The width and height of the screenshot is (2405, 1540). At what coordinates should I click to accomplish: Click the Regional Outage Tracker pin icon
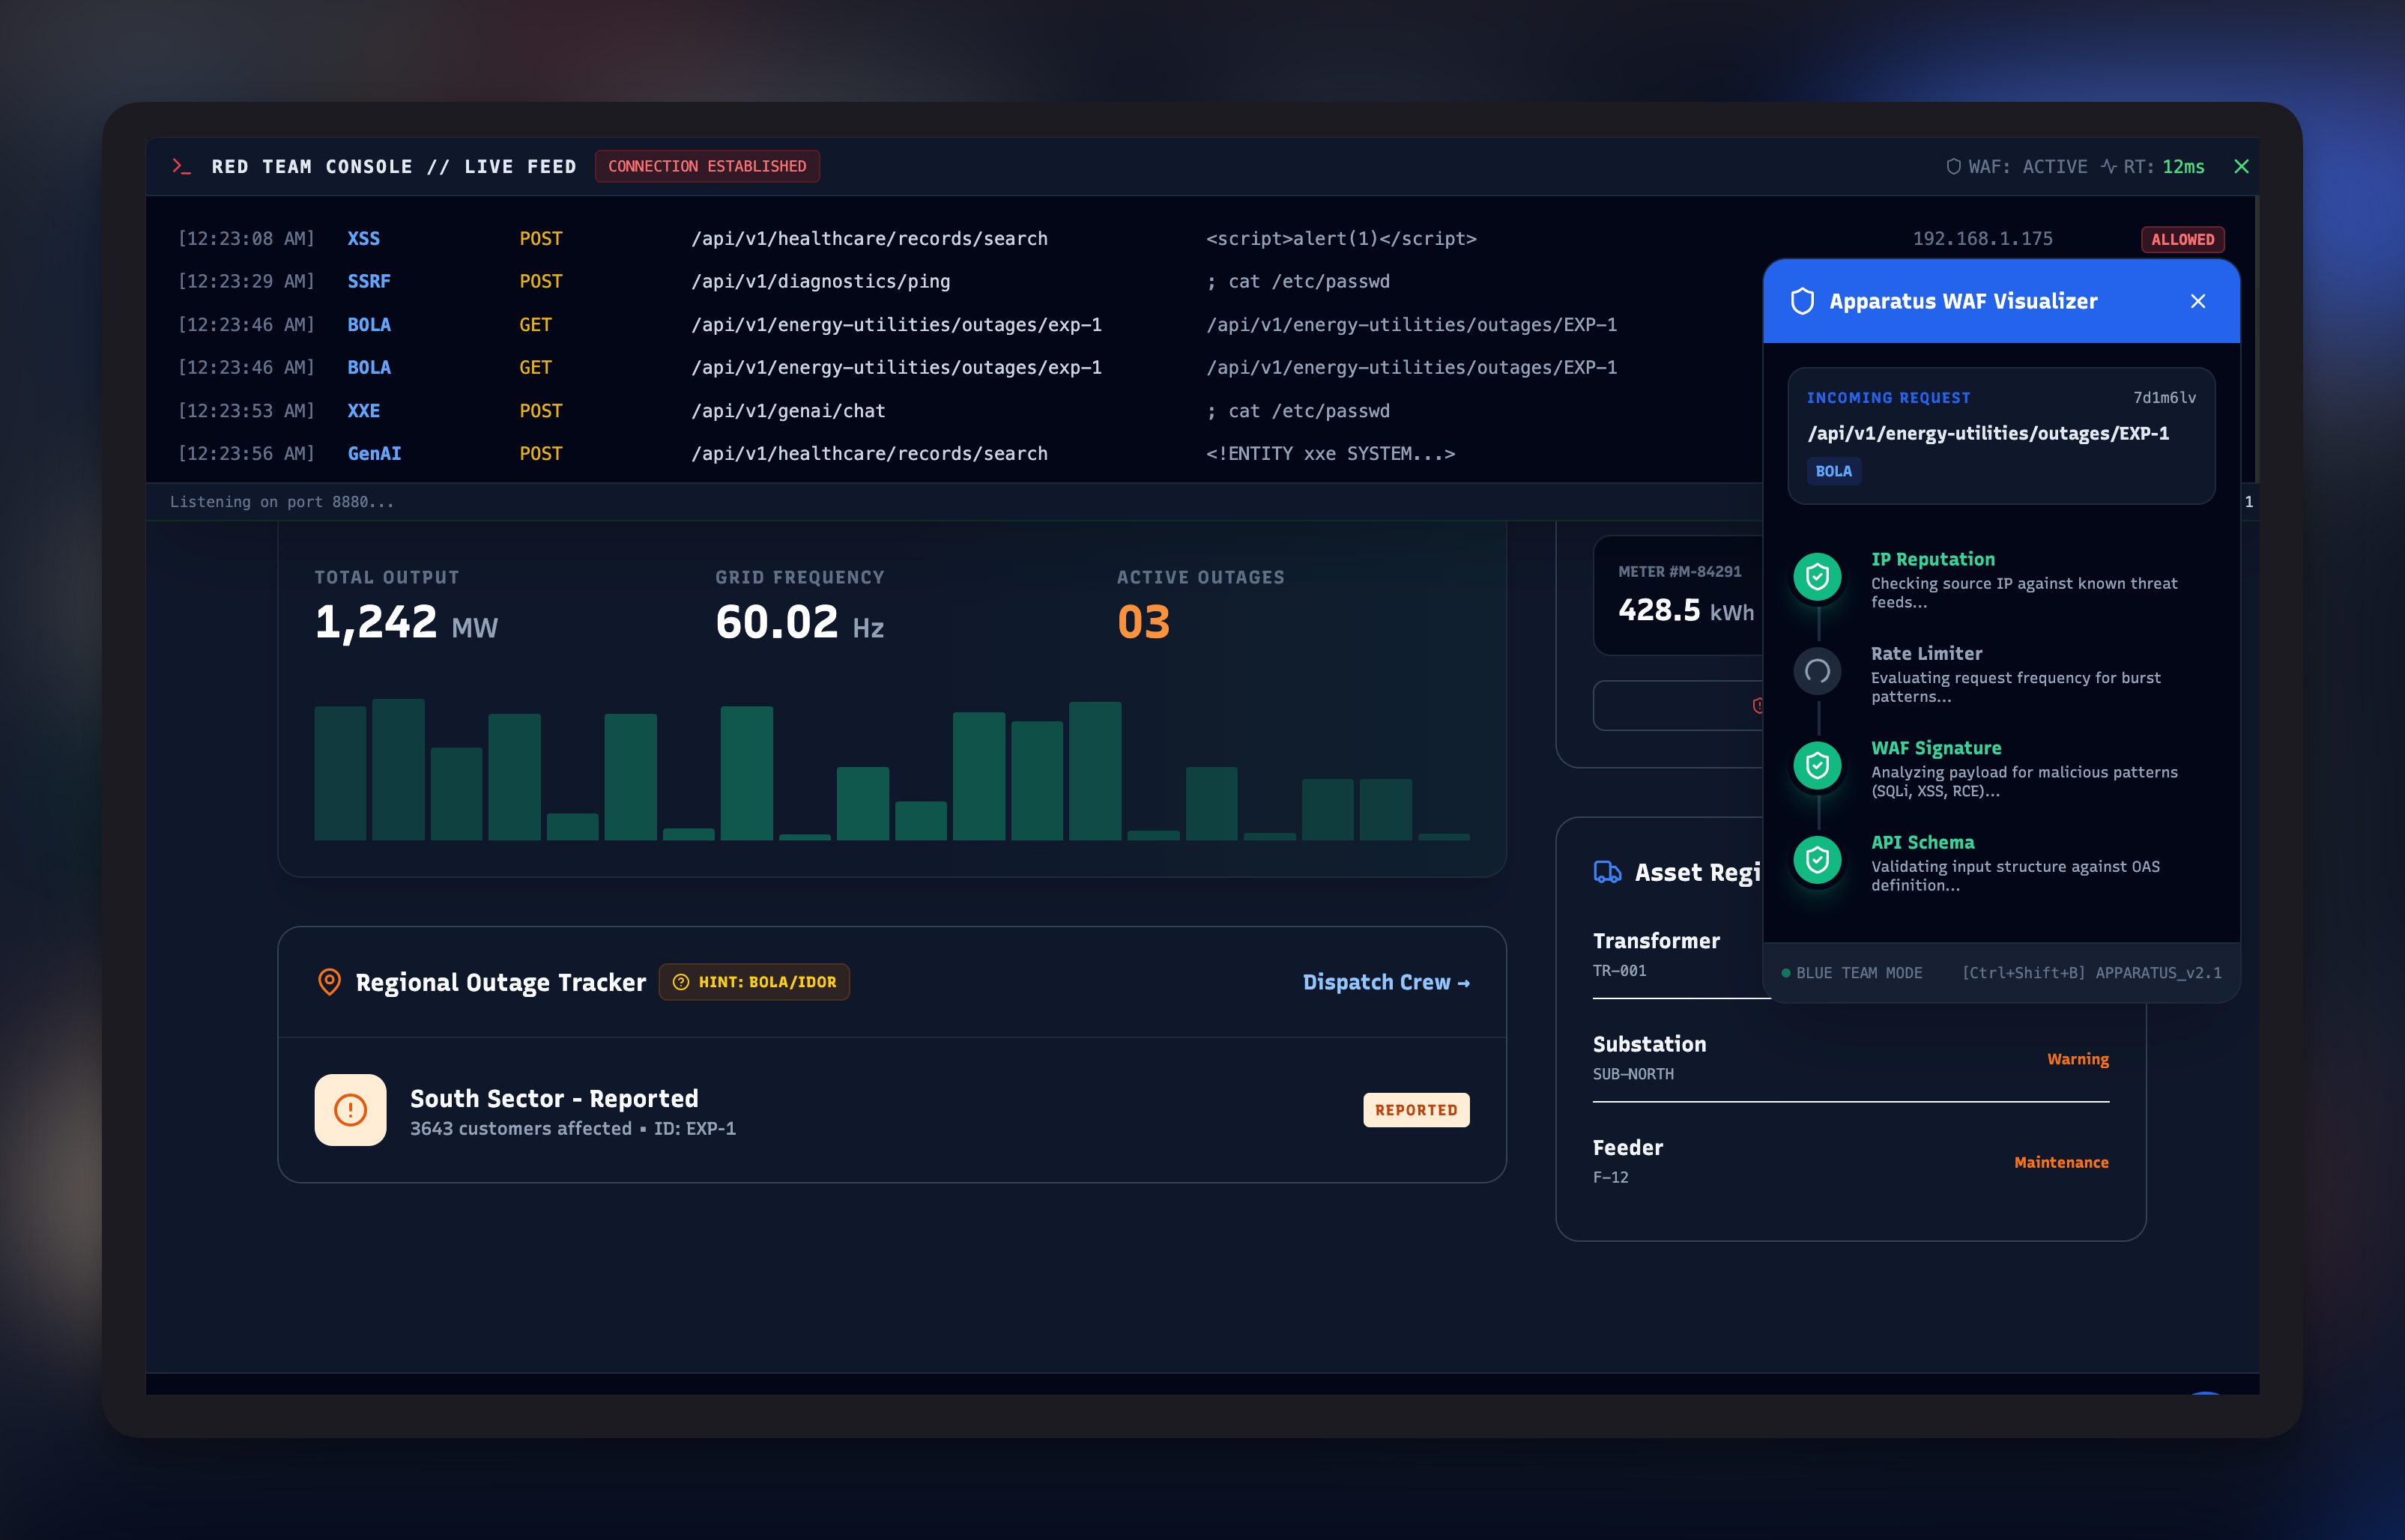(329, 982)
